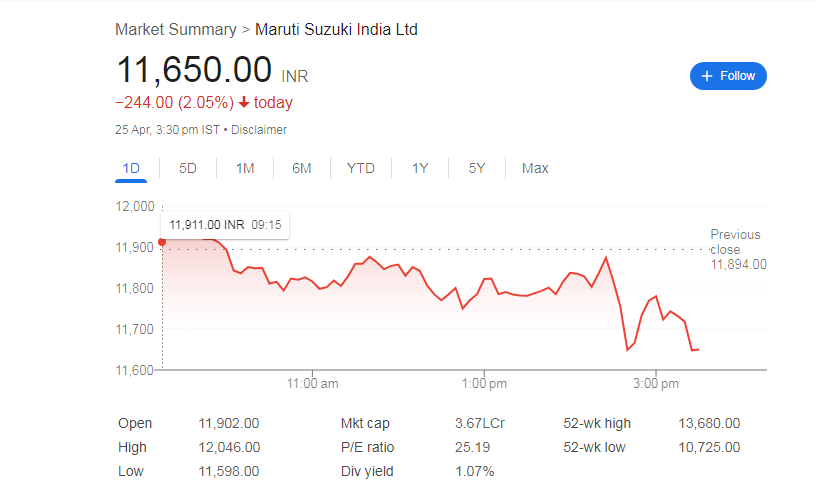Screen dimensions: 816x501
Task: Click the plus icon on Follow button
Action: (x=706, y=76)
